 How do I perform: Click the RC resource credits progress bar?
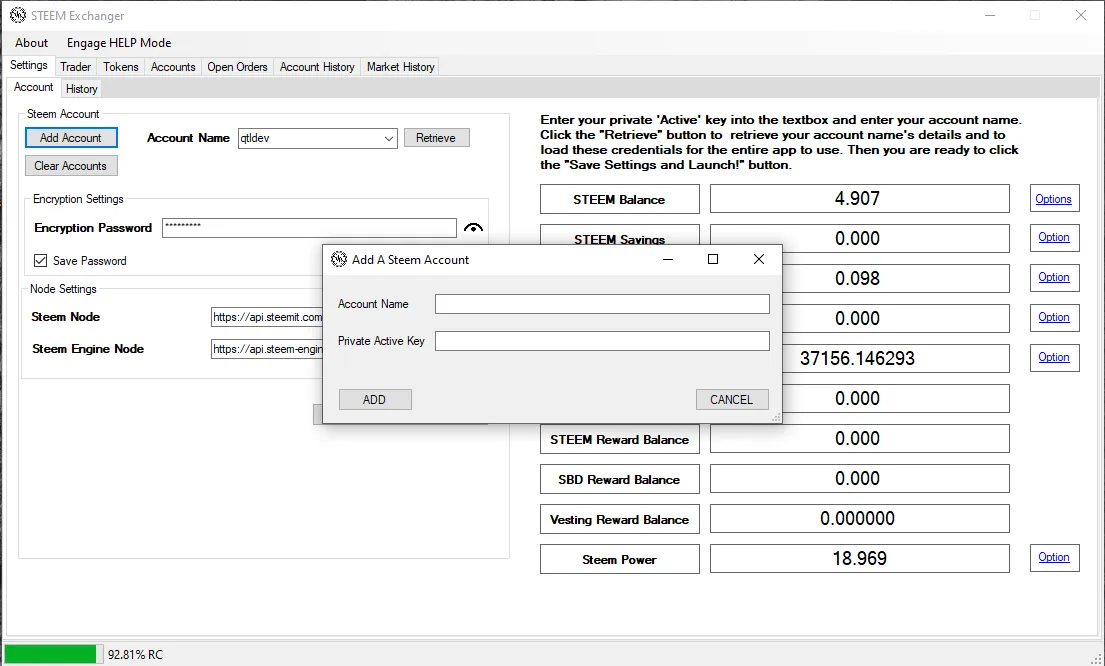54,654
